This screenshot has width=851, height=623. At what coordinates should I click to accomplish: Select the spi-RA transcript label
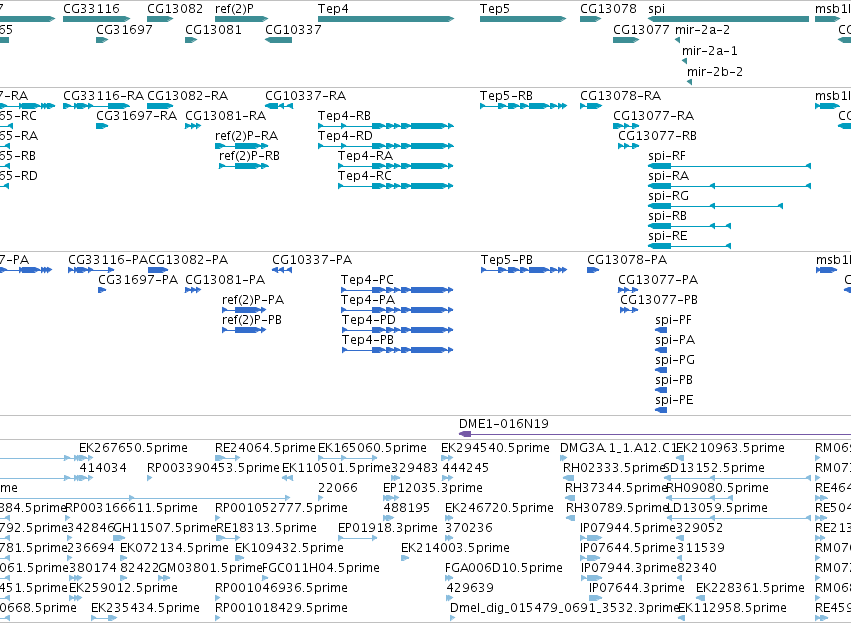tap(669, 176)
